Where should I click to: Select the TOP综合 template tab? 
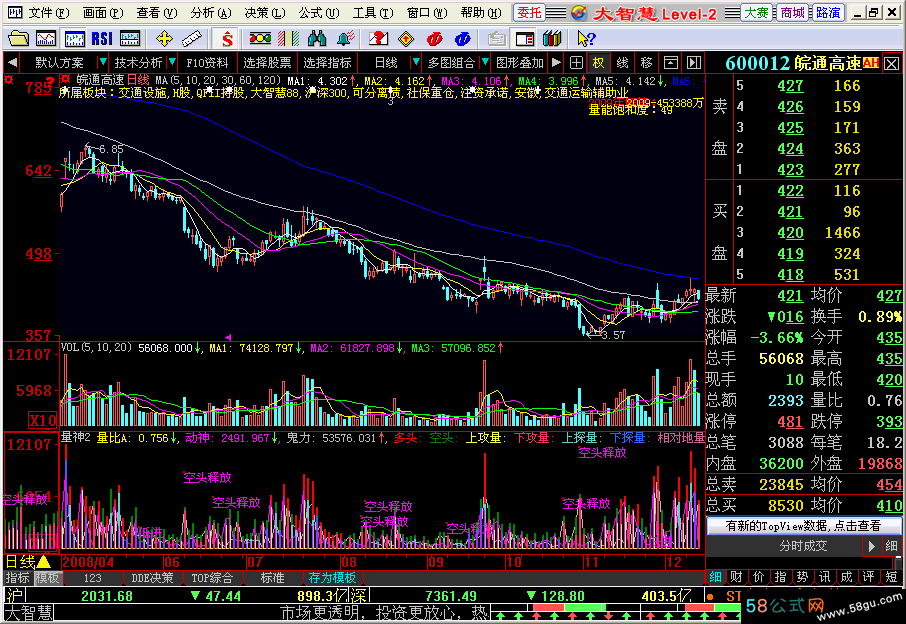pos(212,577)
